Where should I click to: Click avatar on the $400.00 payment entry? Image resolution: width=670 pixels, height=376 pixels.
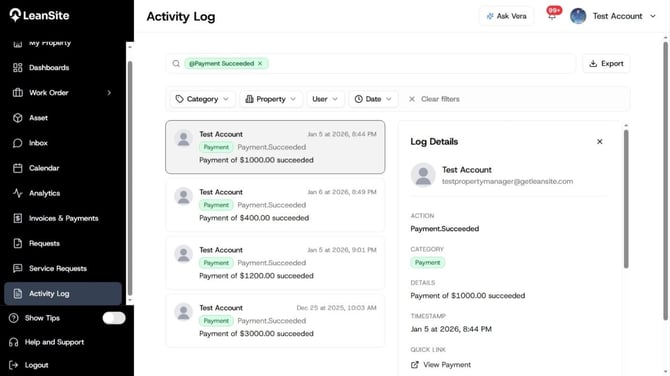[184, 197]
